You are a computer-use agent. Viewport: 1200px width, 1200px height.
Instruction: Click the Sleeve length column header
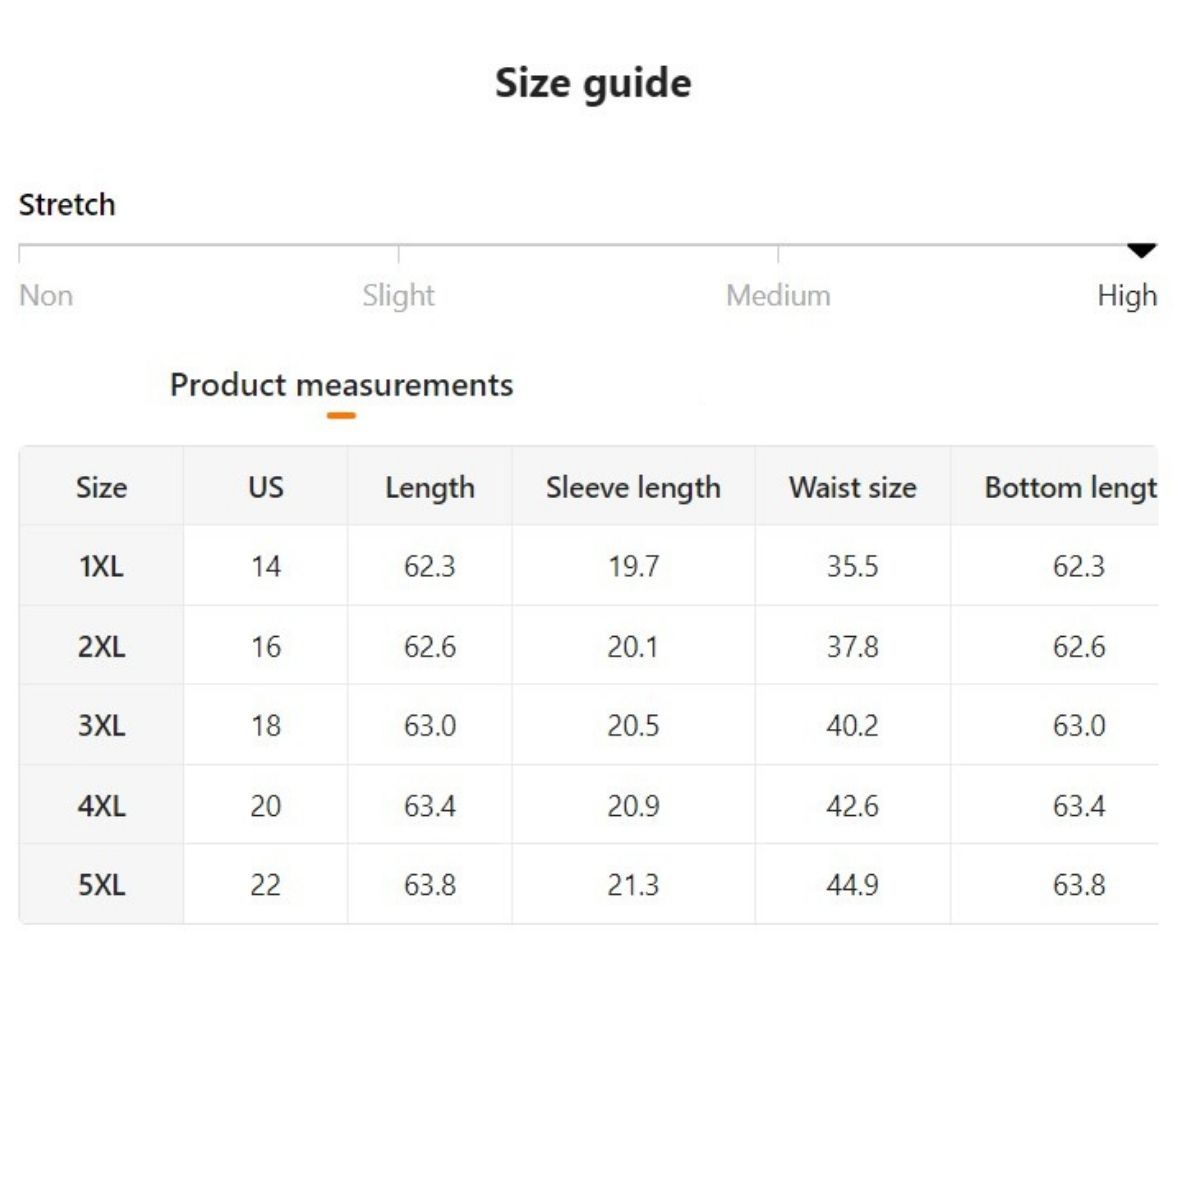point(633,488)
